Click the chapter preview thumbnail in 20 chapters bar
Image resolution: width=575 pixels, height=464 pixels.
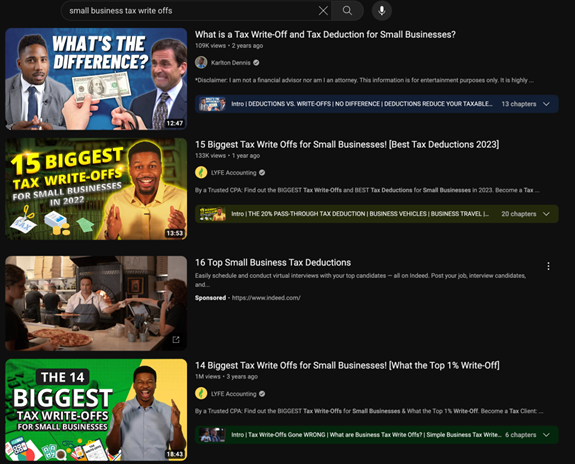212,214
